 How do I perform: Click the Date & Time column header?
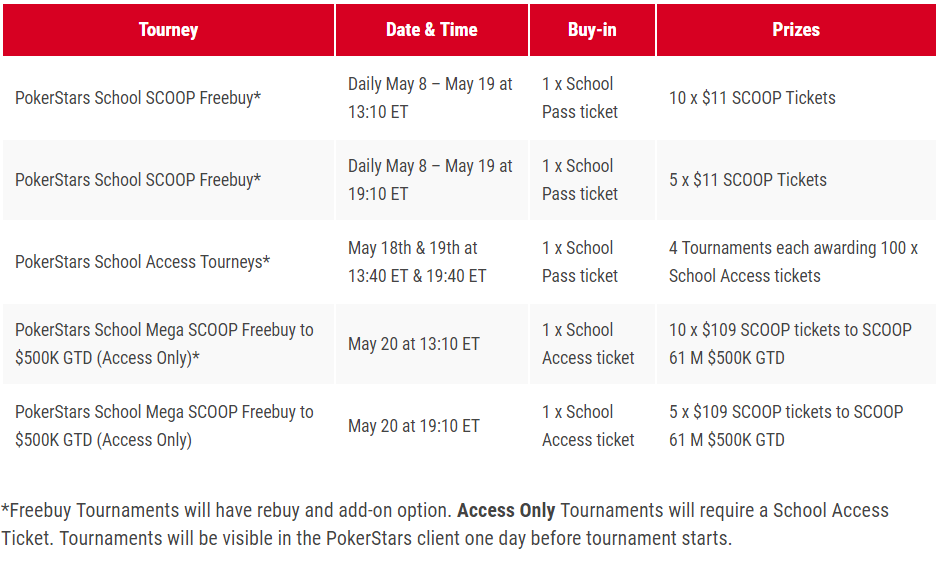click(x=432, y=30)
